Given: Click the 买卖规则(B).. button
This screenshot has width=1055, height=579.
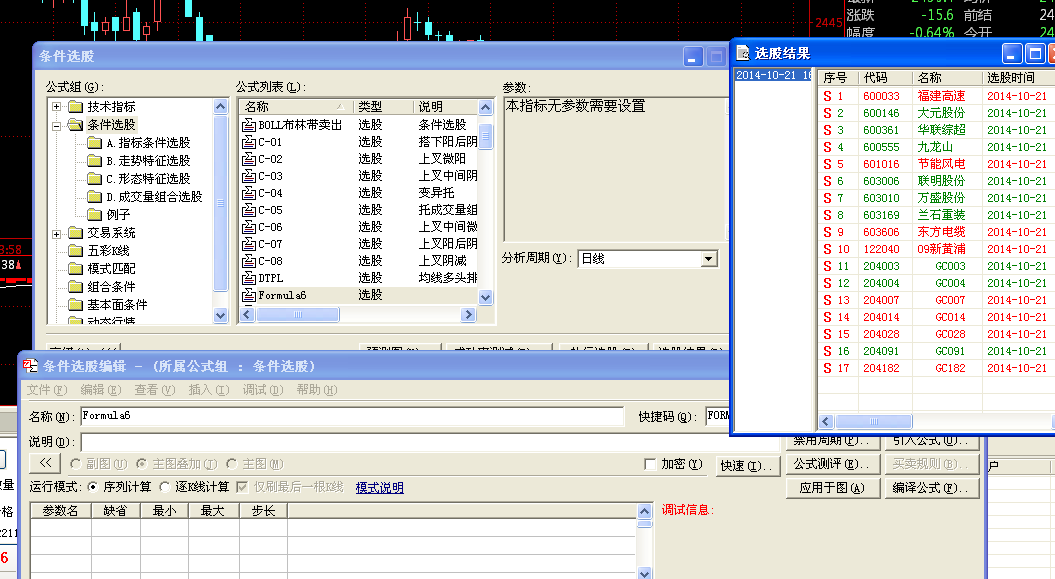Looking at the screenshot, I should click(931, 464).
